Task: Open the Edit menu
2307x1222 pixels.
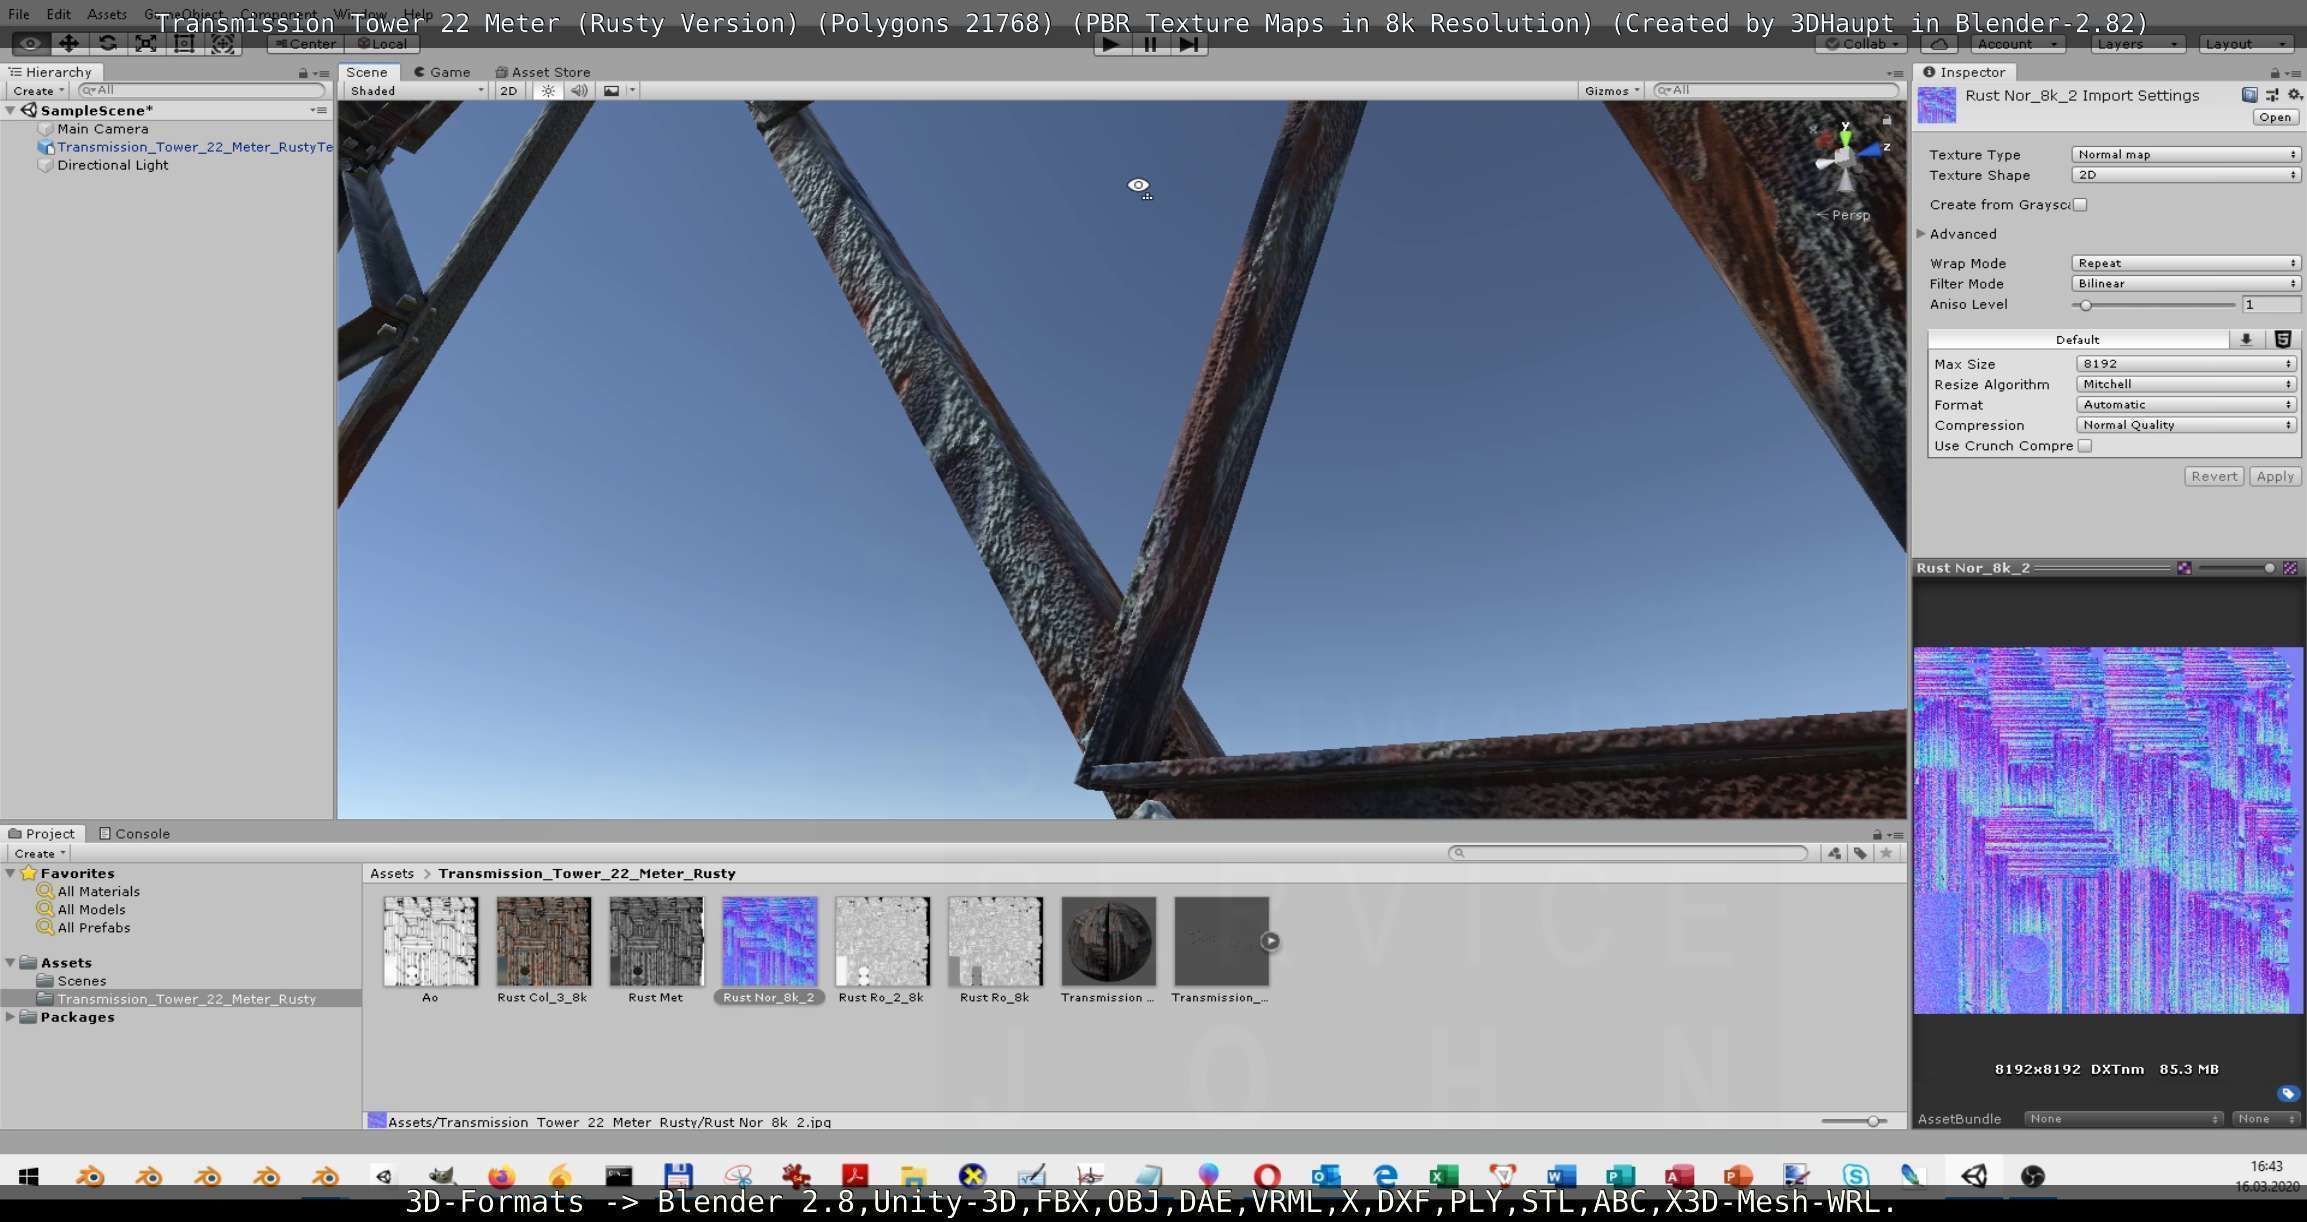Action: pos(58,15)
